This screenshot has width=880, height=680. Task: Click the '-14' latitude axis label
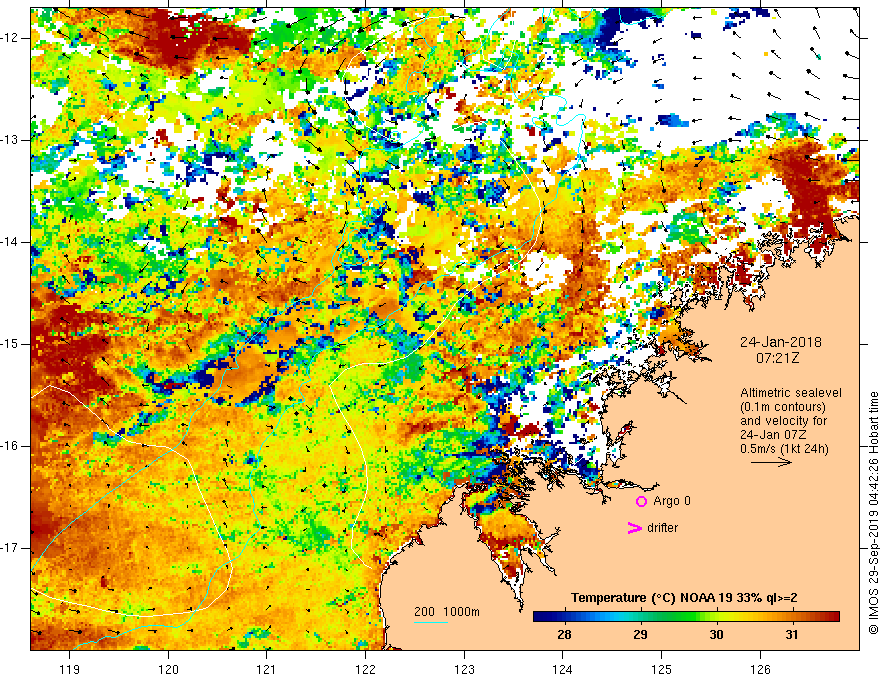[10, 242]
